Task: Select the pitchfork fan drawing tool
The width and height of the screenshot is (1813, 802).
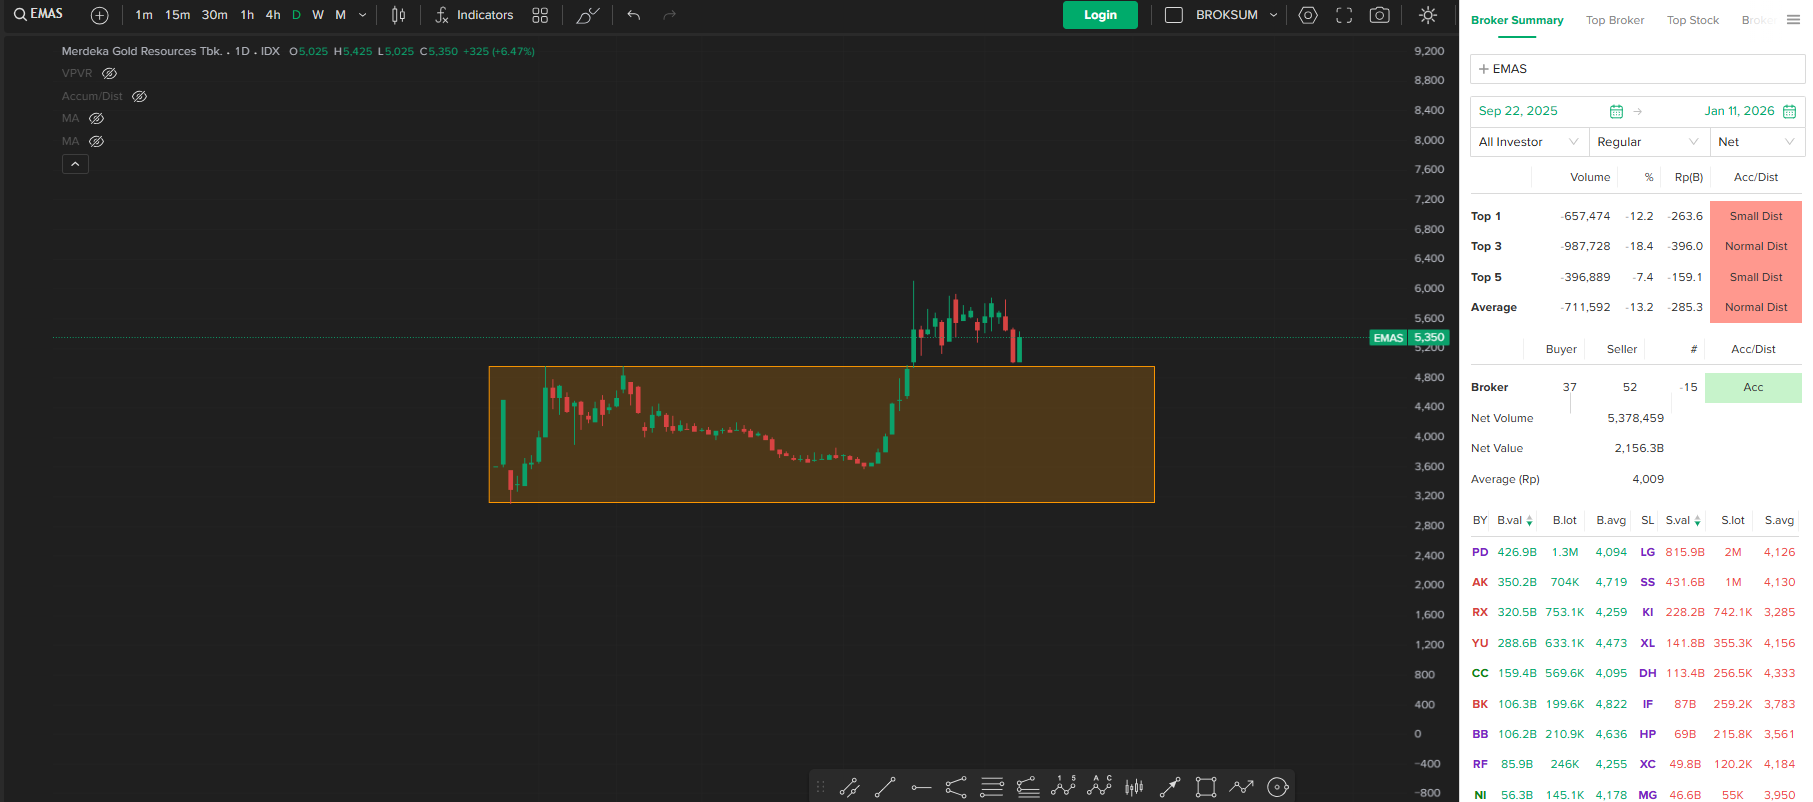Action: coord(956,787)
